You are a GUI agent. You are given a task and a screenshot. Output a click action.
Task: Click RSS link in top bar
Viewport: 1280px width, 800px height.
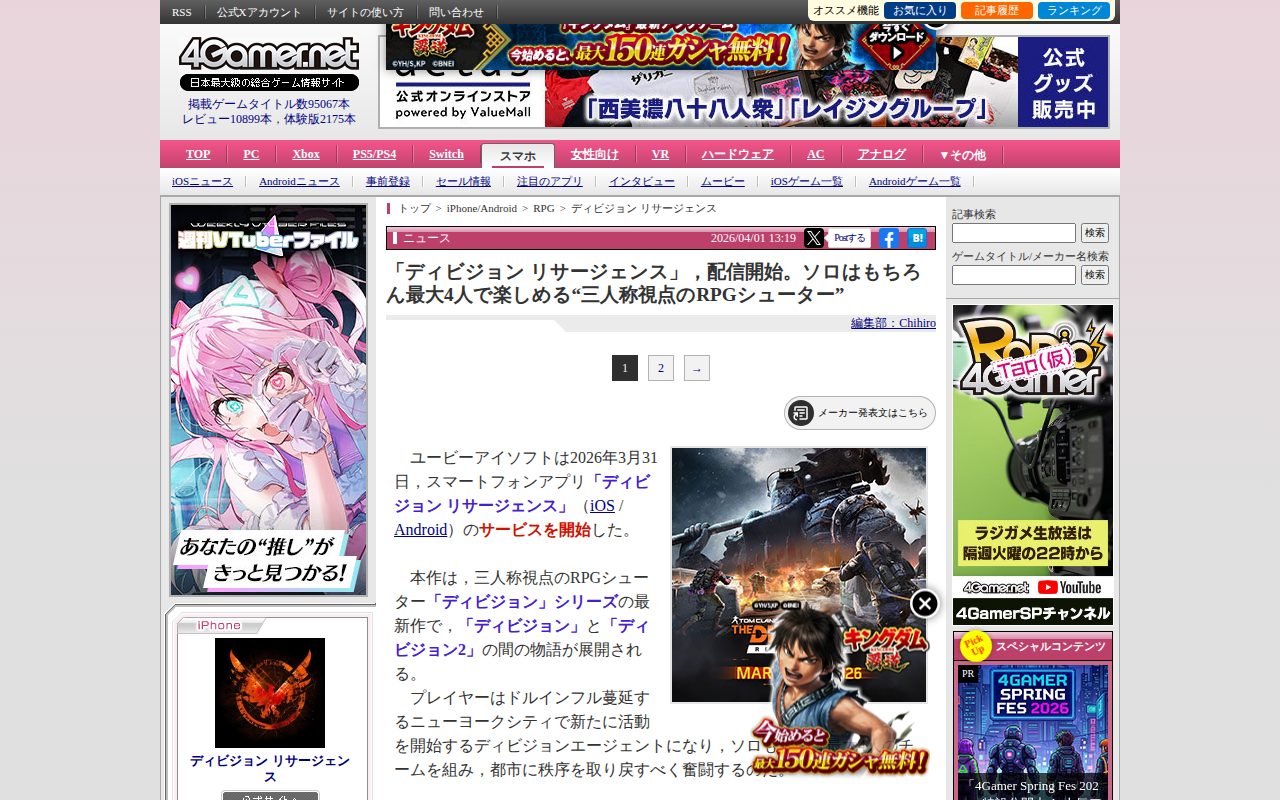point(182,12)
